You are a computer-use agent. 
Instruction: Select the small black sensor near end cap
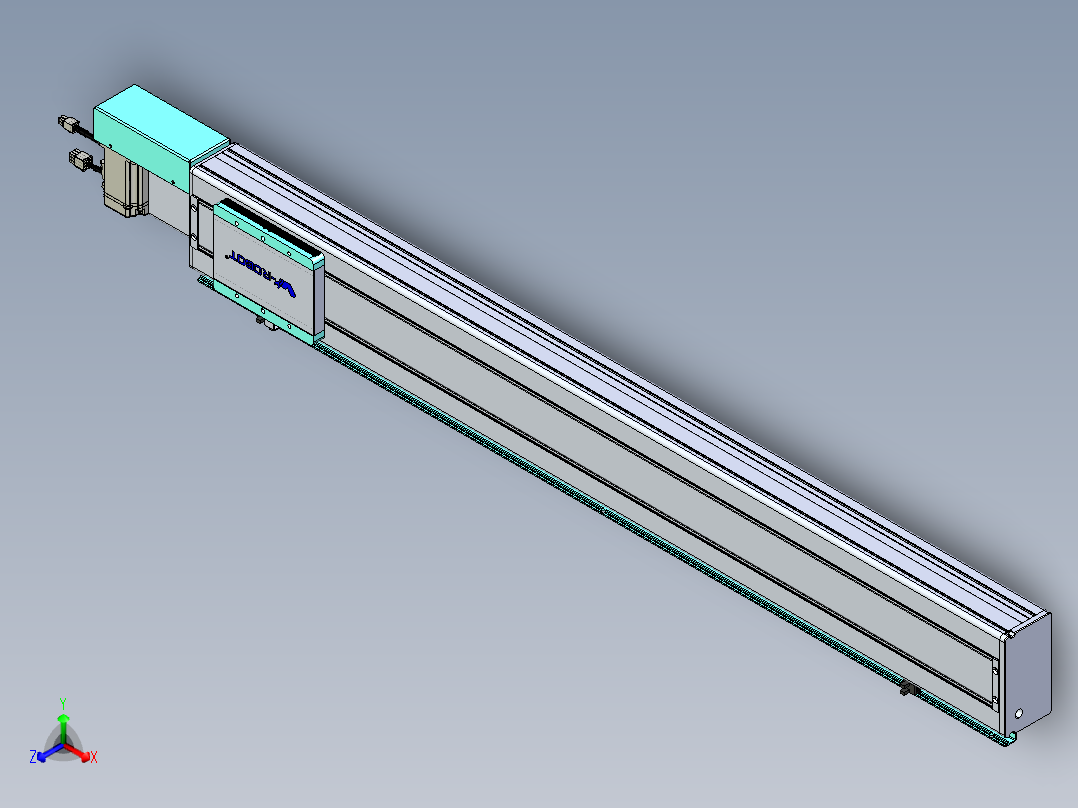click(x=910, y=688)
